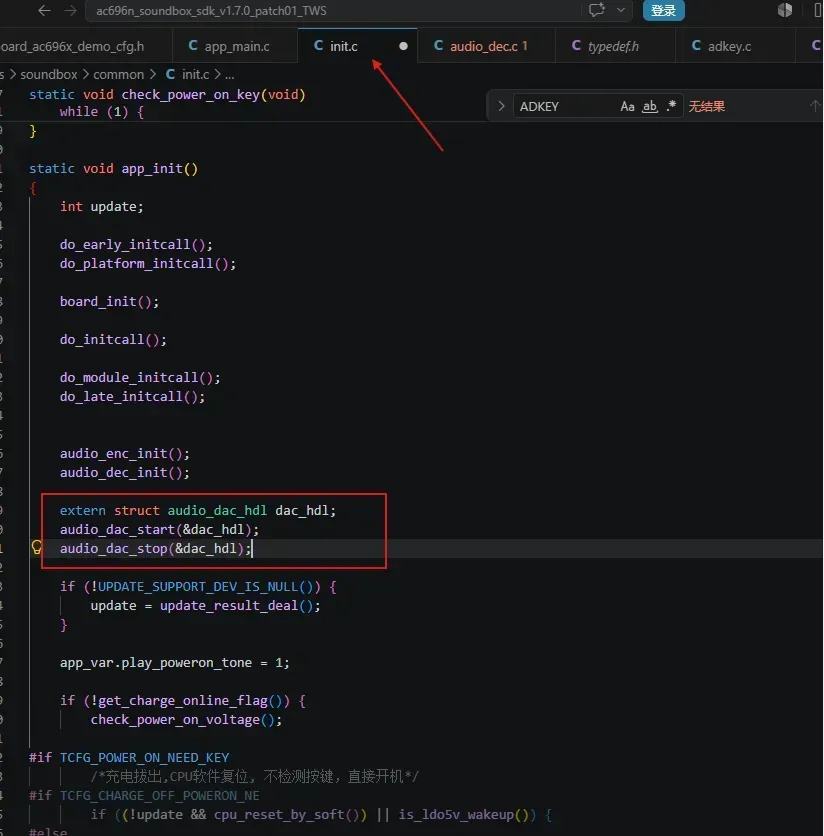824x836 pixels.
Task: Go forward with the right navigation arrow
Action: 70,11
